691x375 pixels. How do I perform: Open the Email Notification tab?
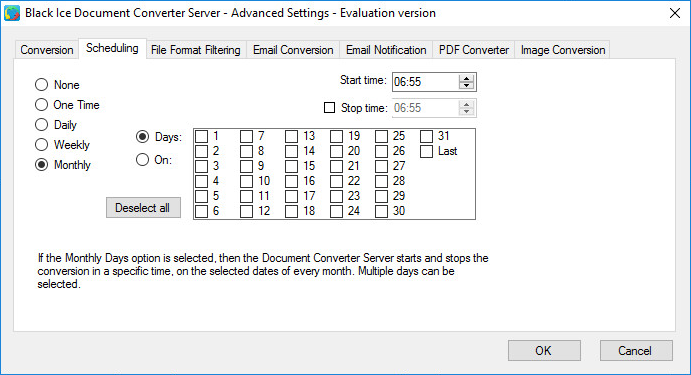pyautogui.click(x=386, y=50)
